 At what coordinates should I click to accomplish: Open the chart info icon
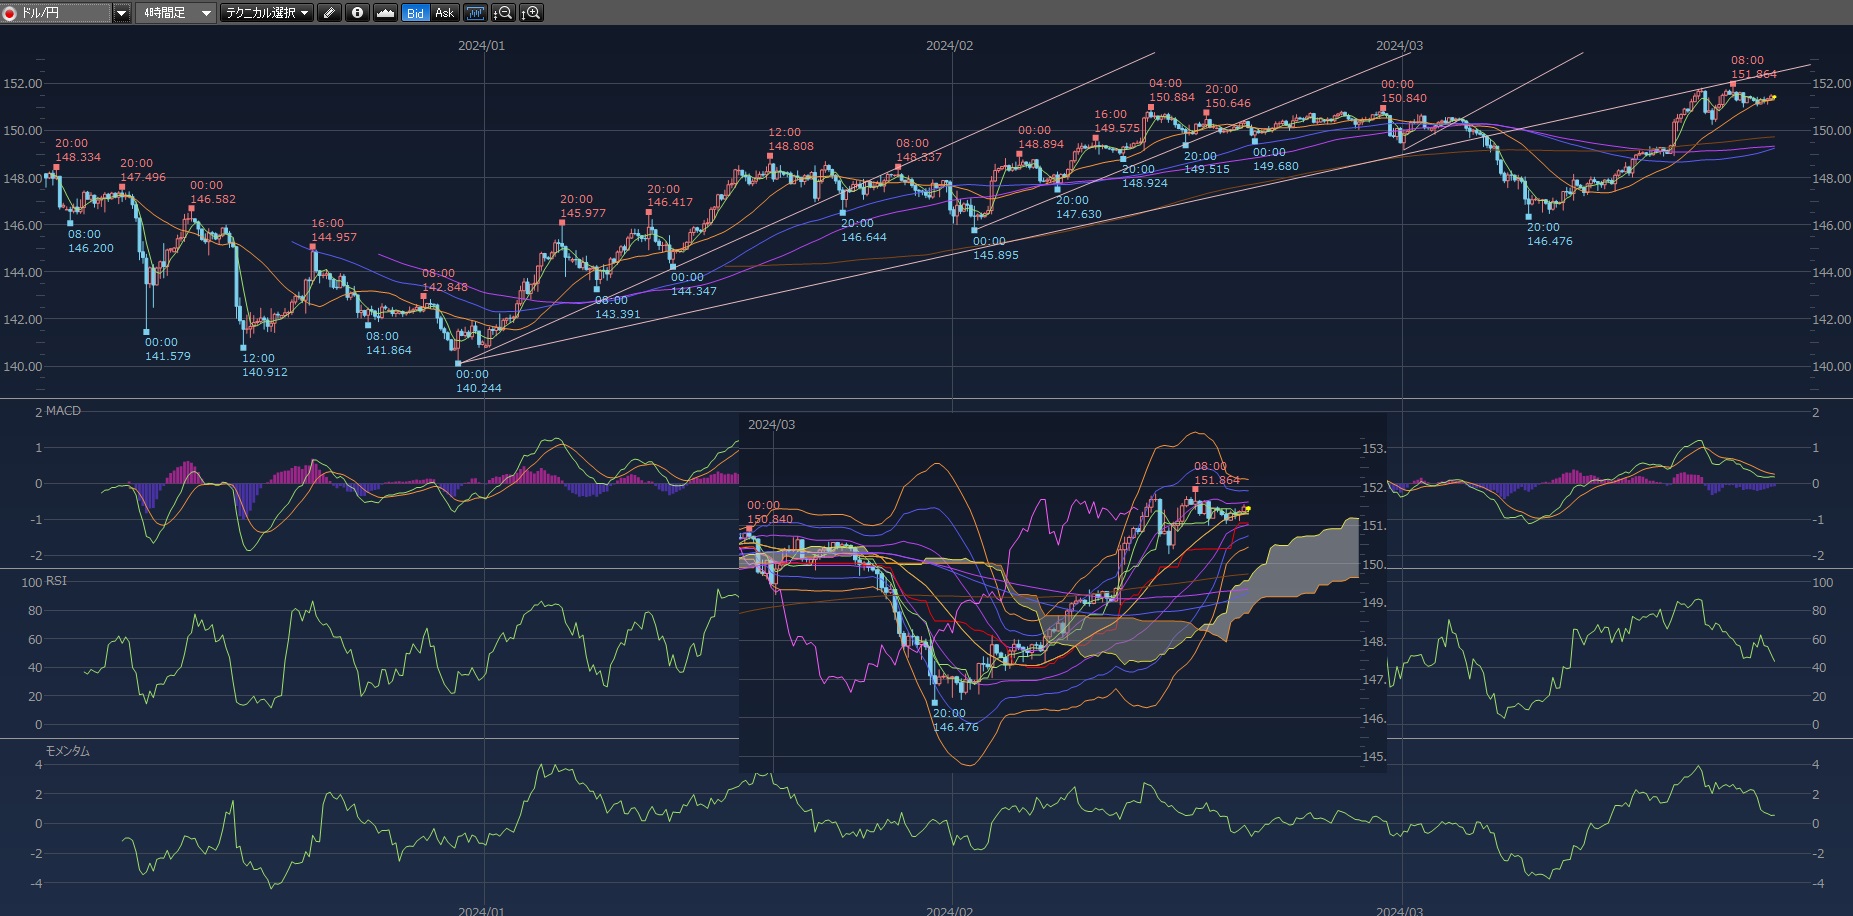pos(357,13)
